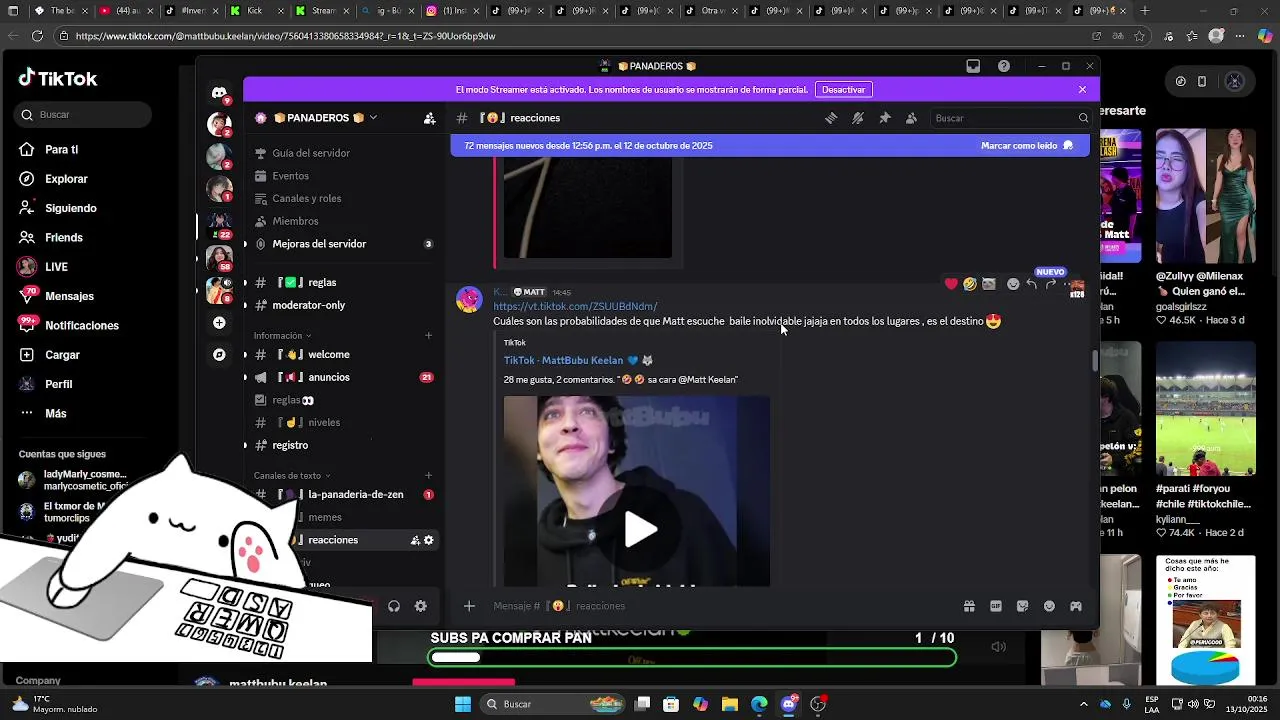Open reacciones channel settings gear
Viewport: 1280px width, 720px height.
429,540
